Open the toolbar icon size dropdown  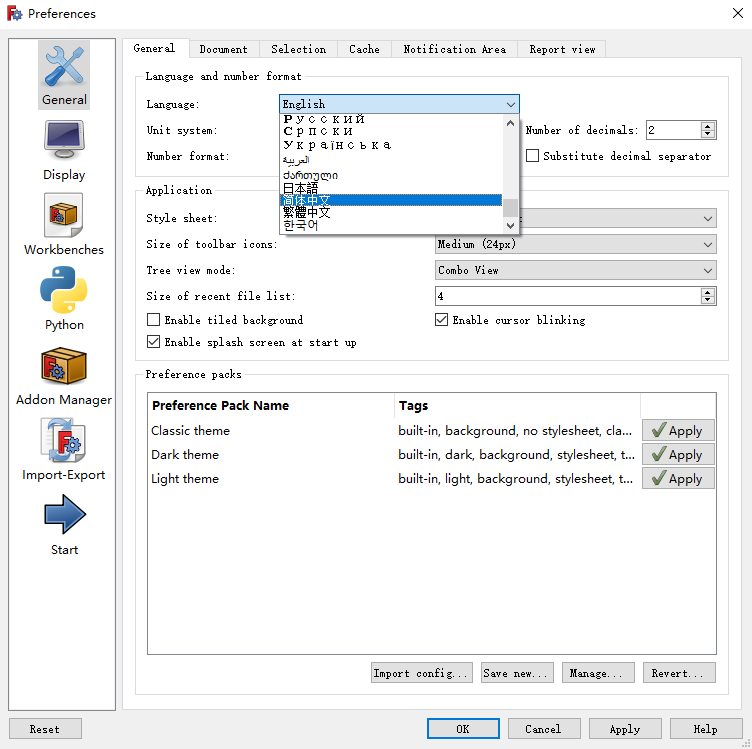[x=576, y=244]
